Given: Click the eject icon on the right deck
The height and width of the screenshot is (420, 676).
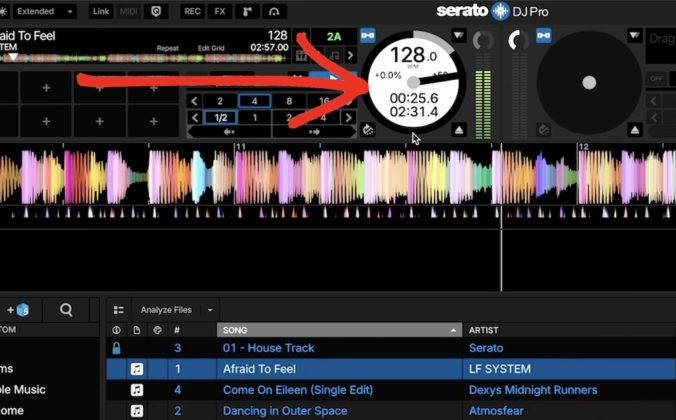Looking at the screenshot, I should (x=635, y=130).
